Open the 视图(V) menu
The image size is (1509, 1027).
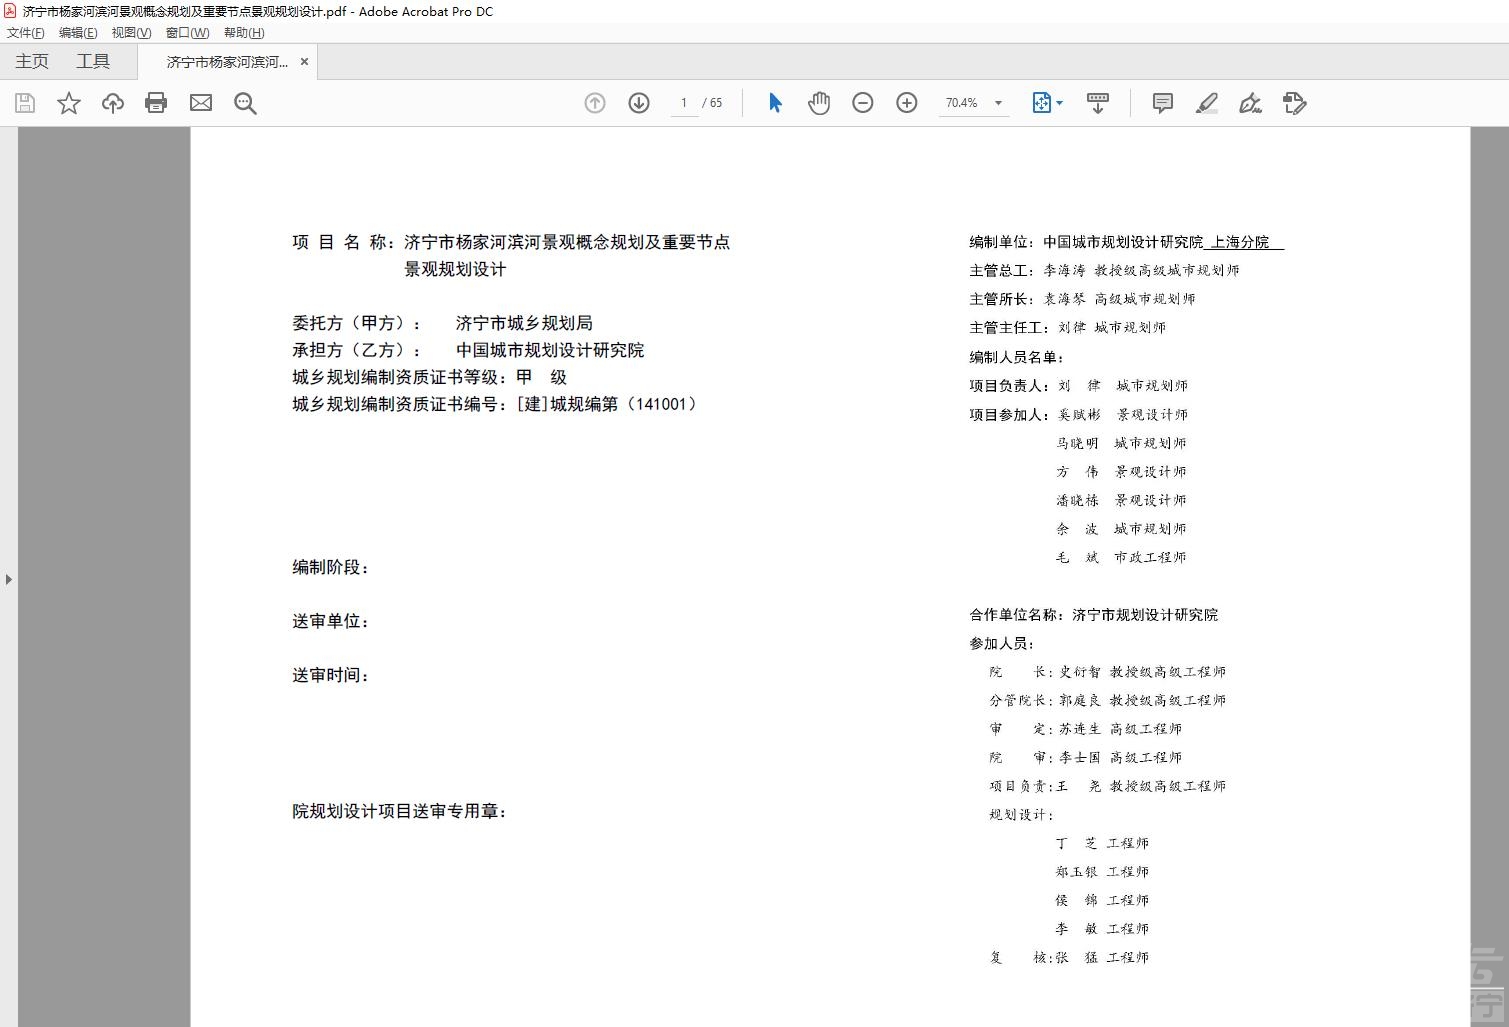[131, 33]
